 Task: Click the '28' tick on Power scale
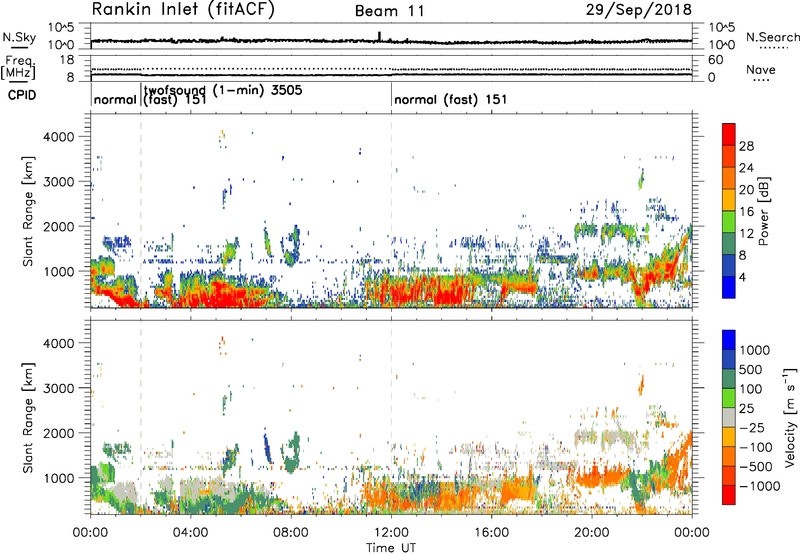click(746, 146)
